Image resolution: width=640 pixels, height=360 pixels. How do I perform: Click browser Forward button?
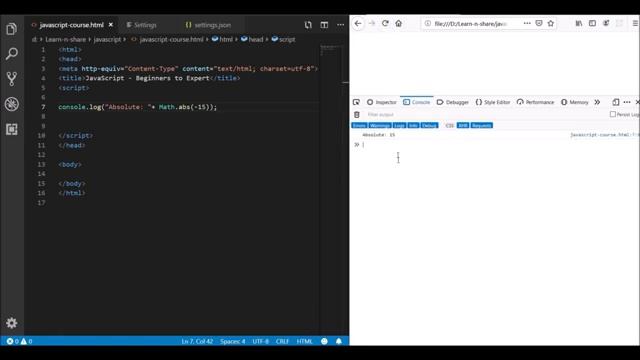(371, 24)
